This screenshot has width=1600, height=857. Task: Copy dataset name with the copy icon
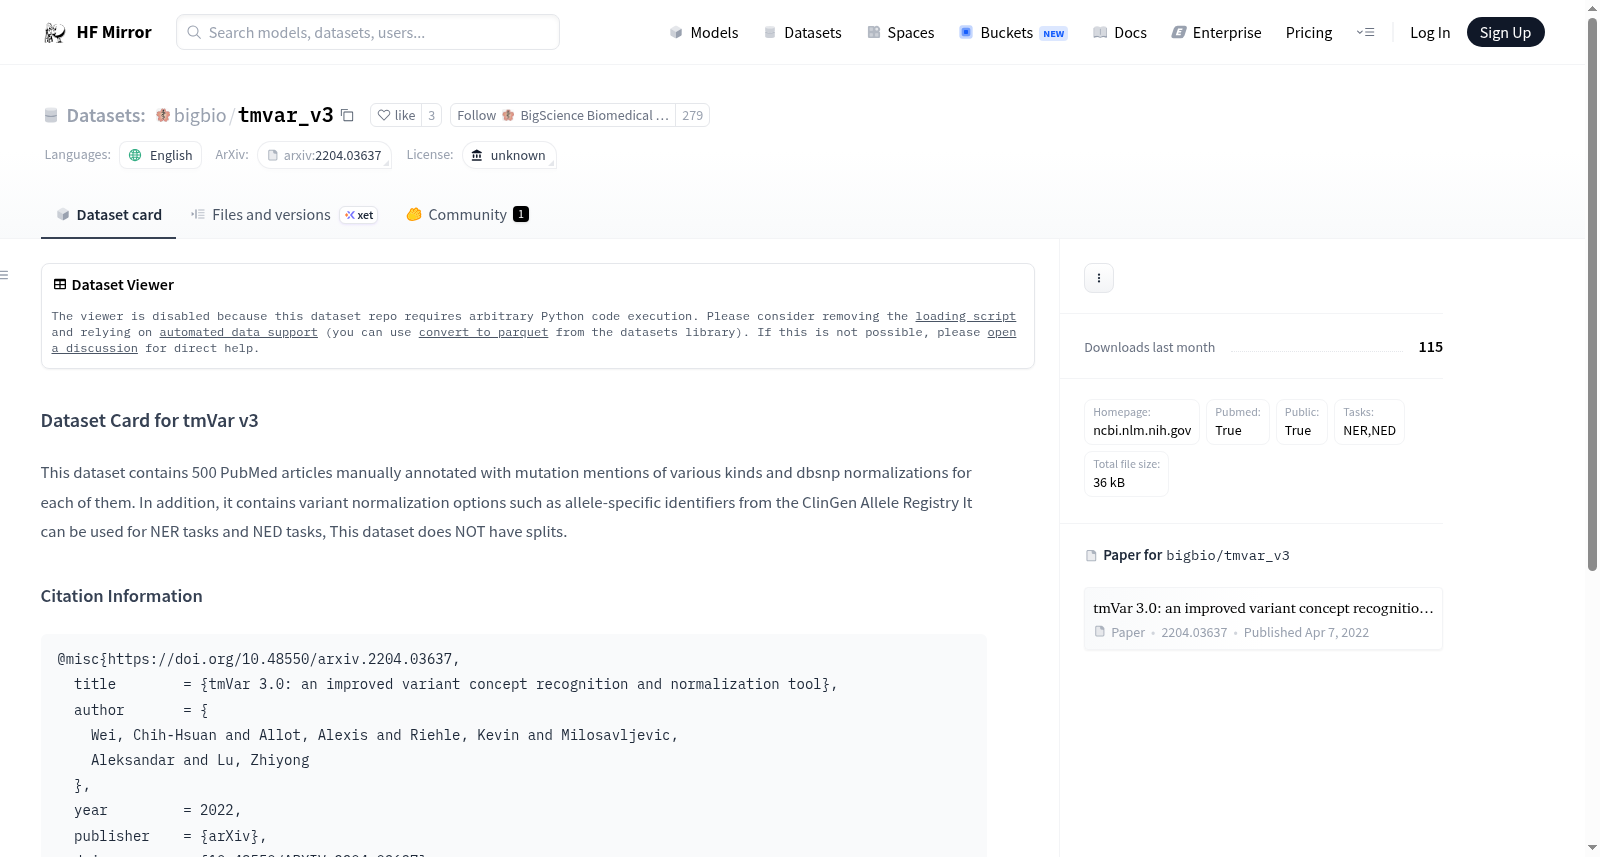pos(347,115)
